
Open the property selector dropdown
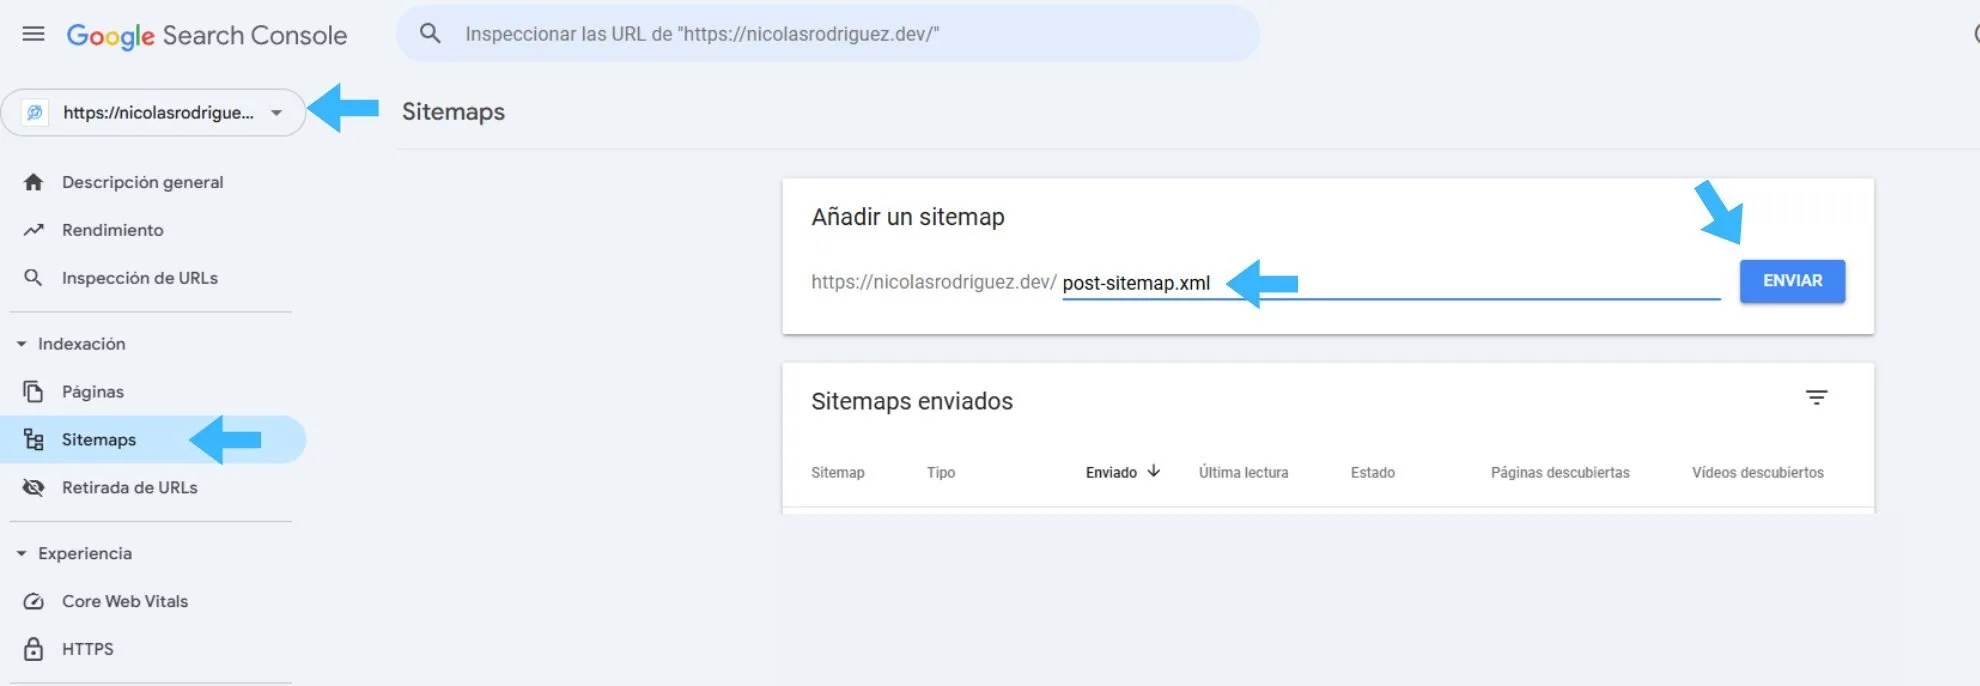(153, 113)
